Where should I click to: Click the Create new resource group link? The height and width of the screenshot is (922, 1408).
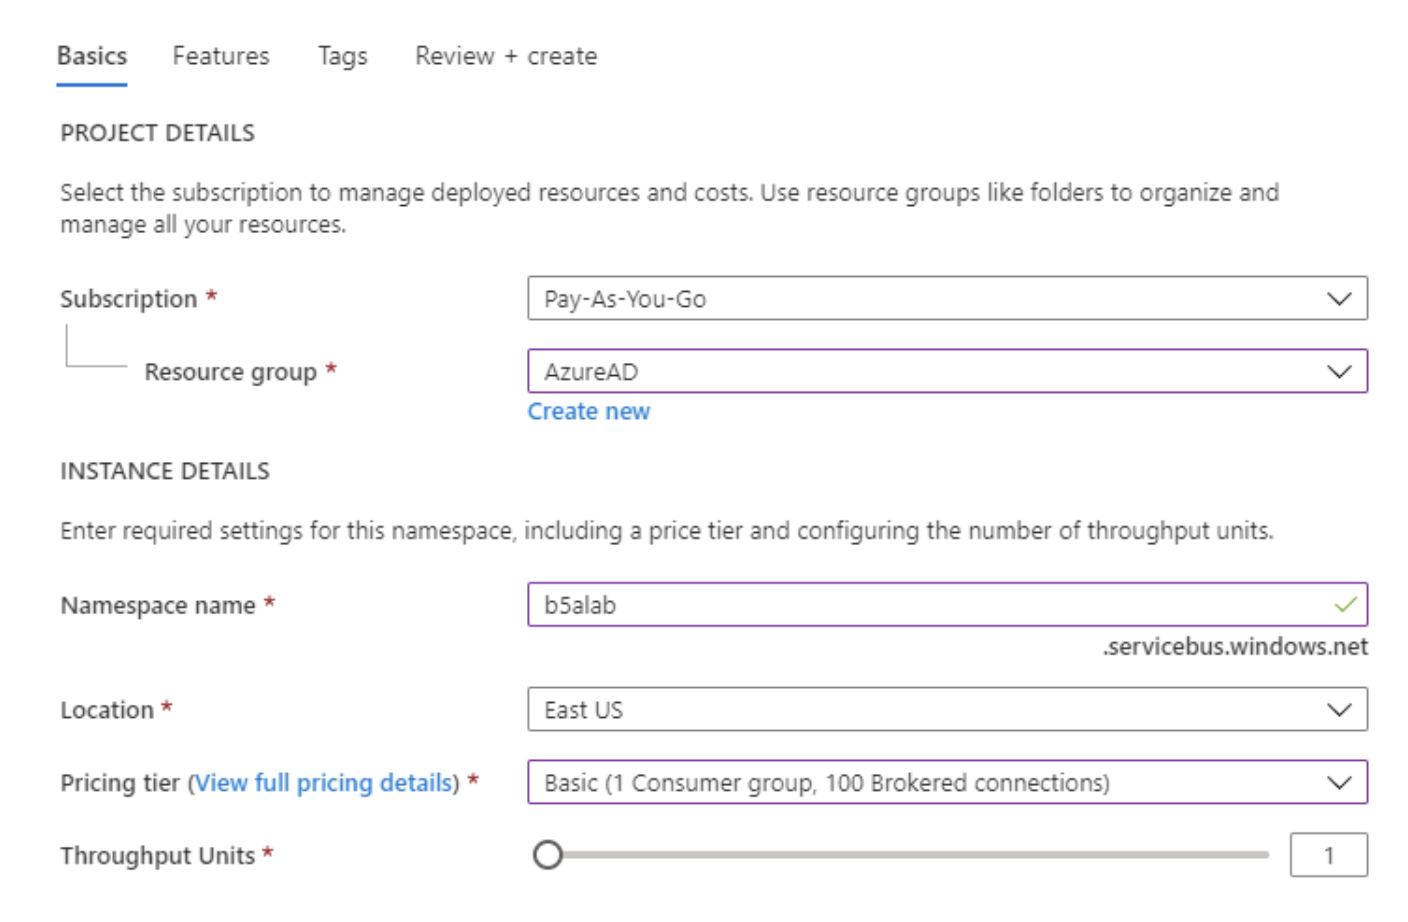tap(588, 411)
